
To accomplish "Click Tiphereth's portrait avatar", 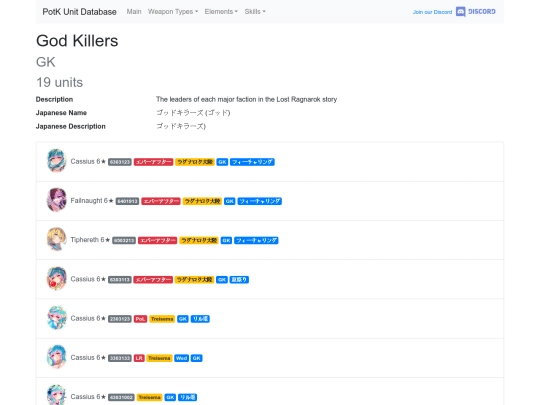I will coord(56,239).
